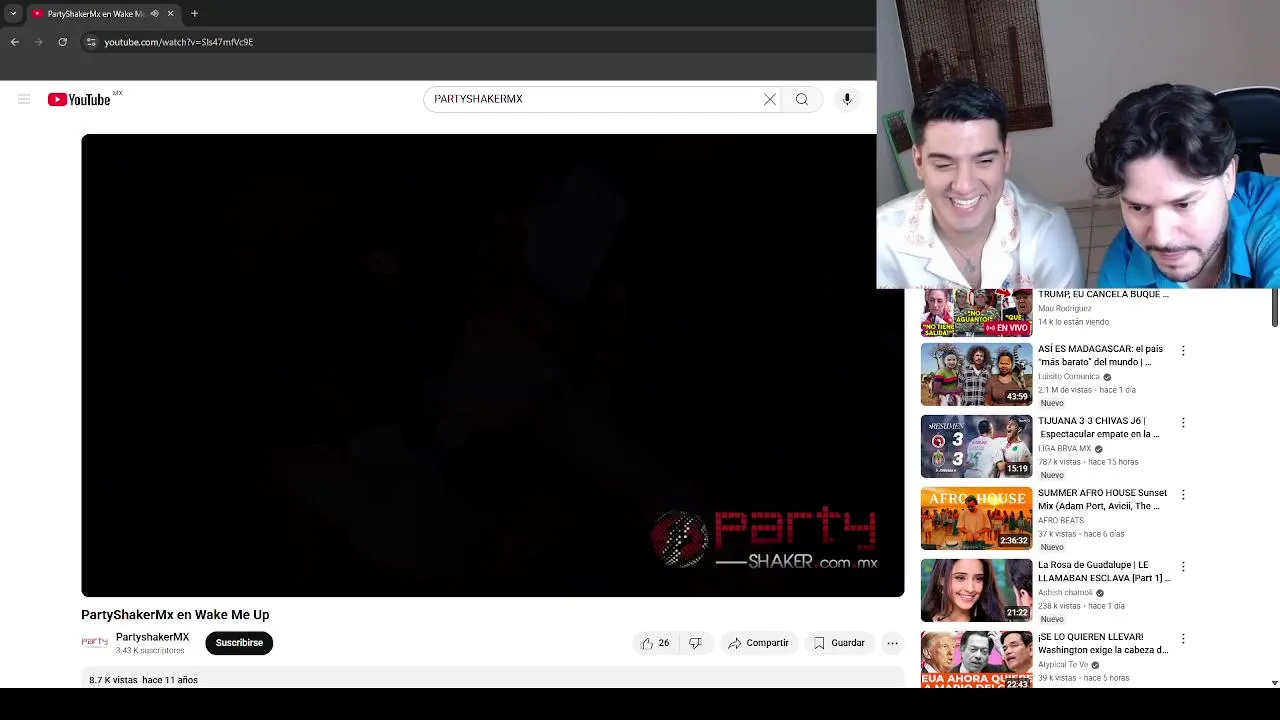Click the magnifier search button
The width and height of the screenshot is (1280, 720).
(x=802, y=99)
